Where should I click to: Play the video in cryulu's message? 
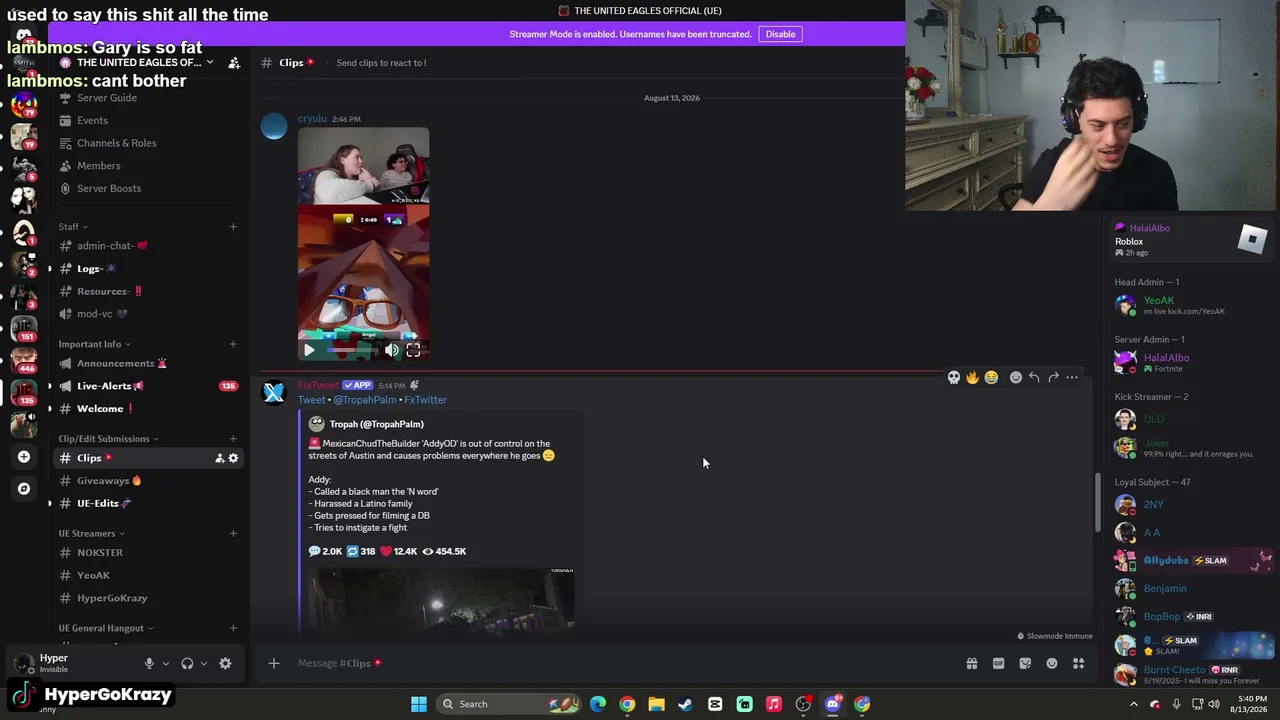[x=309, y=350]
